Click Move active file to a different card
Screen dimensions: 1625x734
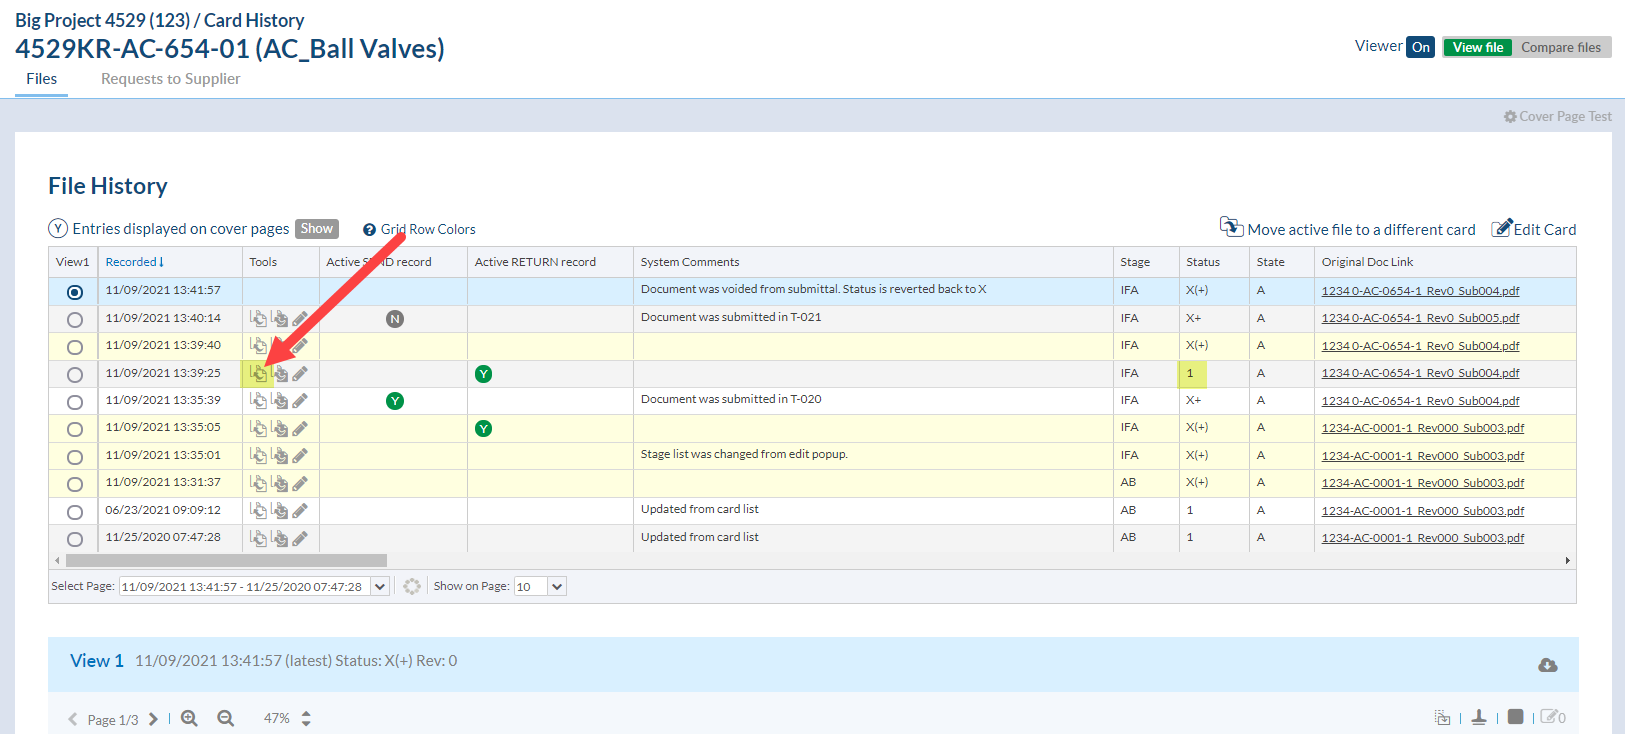pyautogui.click(x=1348, y=228)
